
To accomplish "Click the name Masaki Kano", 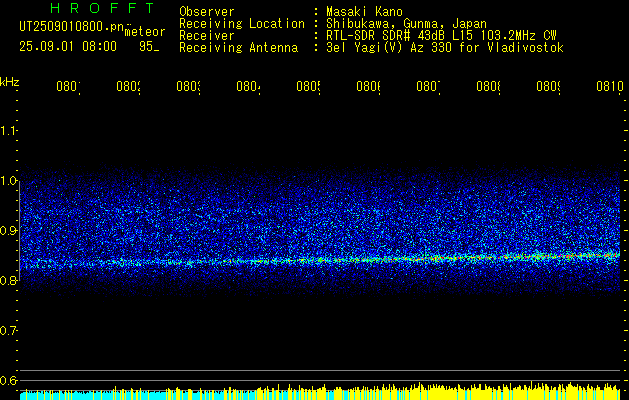I will [364, 12].
